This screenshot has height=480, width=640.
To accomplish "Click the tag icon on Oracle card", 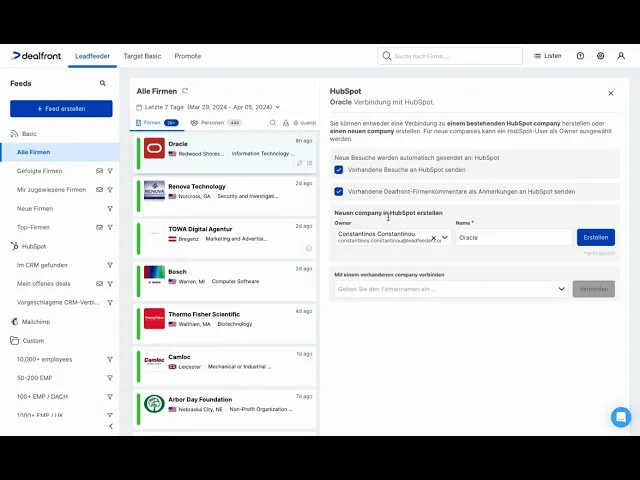I will pos(299,163).
